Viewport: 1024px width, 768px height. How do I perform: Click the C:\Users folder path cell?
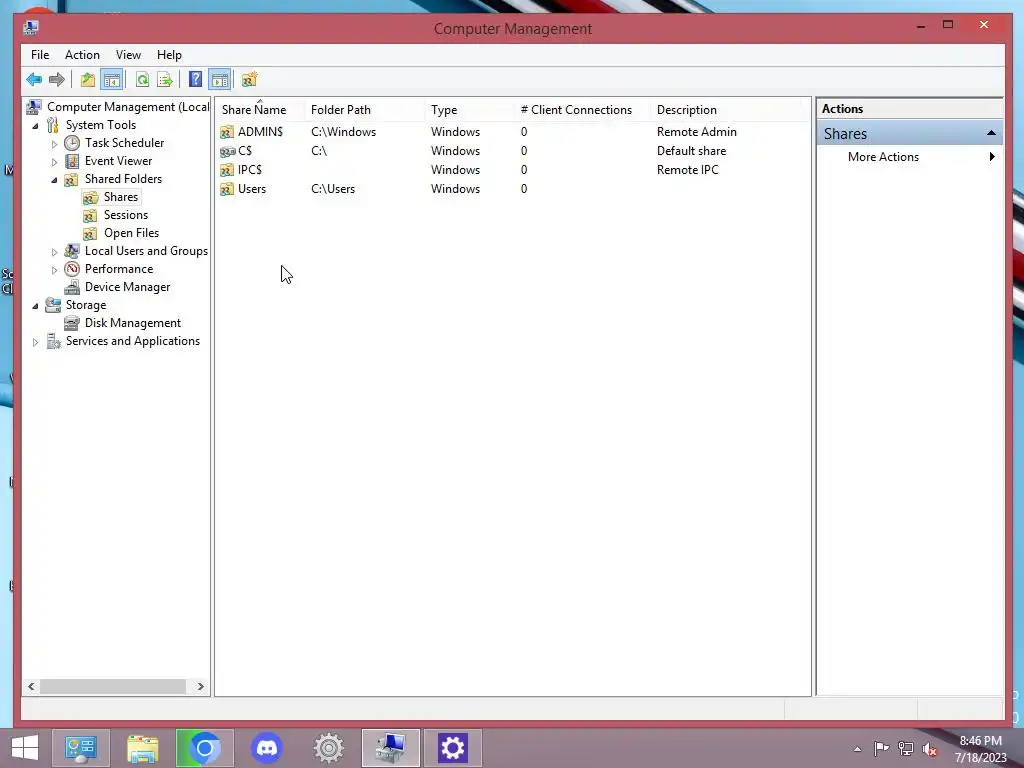point(333,189)
